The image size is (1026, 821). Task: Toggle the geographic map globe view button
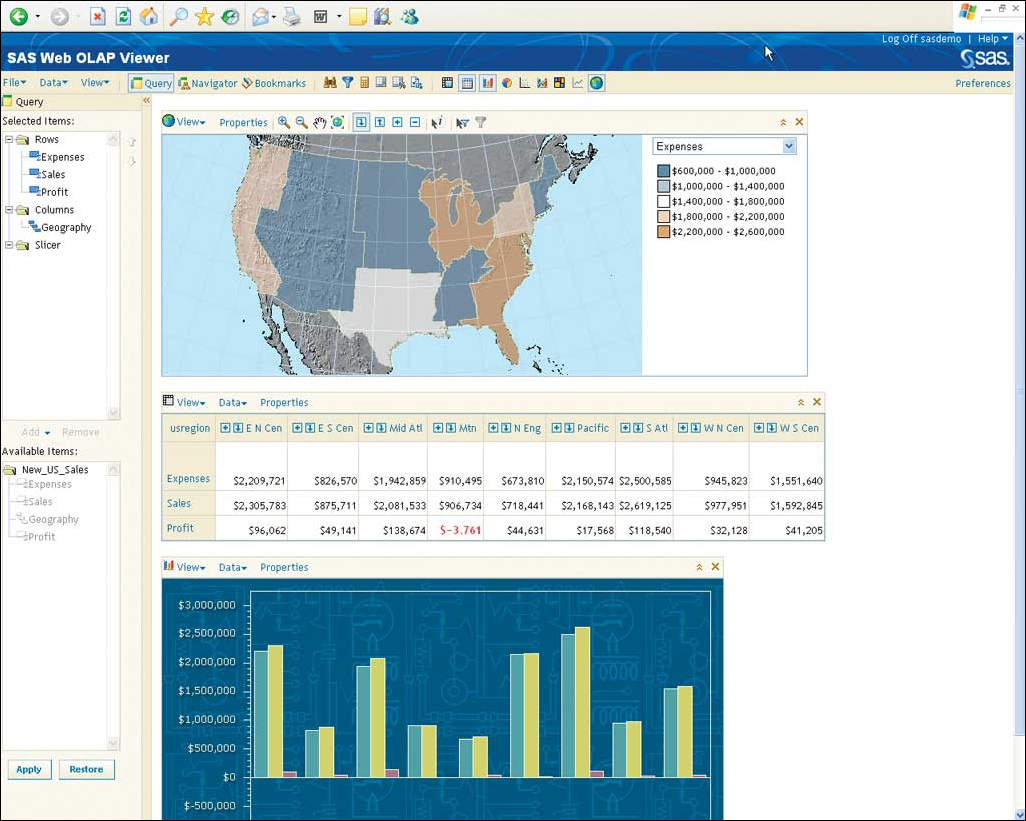(596, 83)
